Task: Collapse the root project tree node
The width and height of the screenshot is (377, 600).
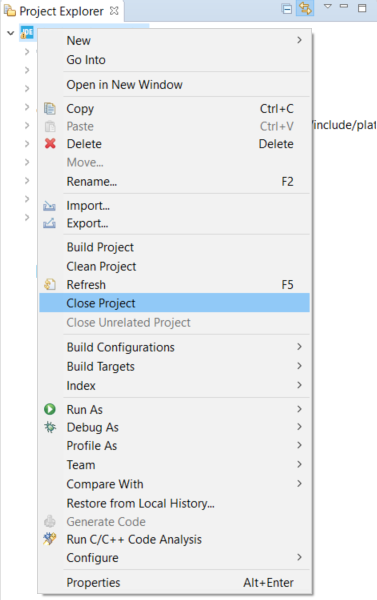Action: point(11,33)
